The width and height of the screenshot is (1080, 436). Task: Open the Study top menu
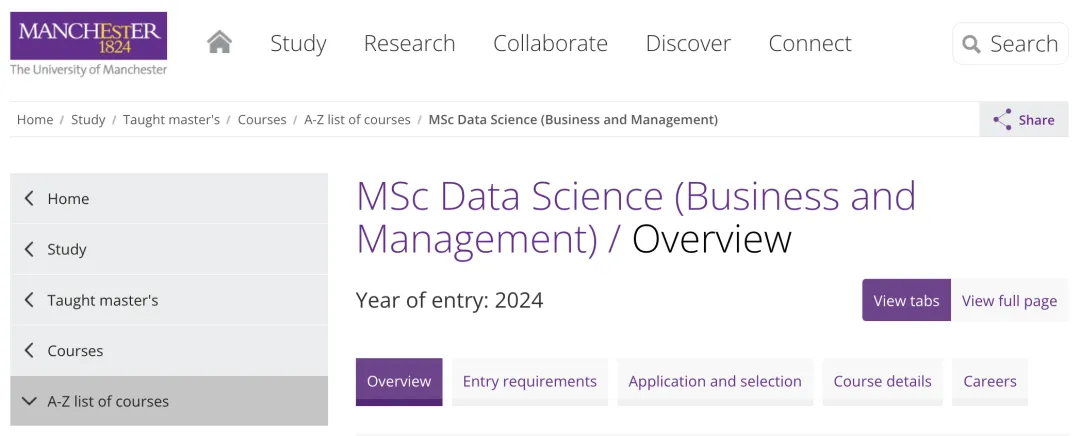pyautogui.click(x=298, y=43)
